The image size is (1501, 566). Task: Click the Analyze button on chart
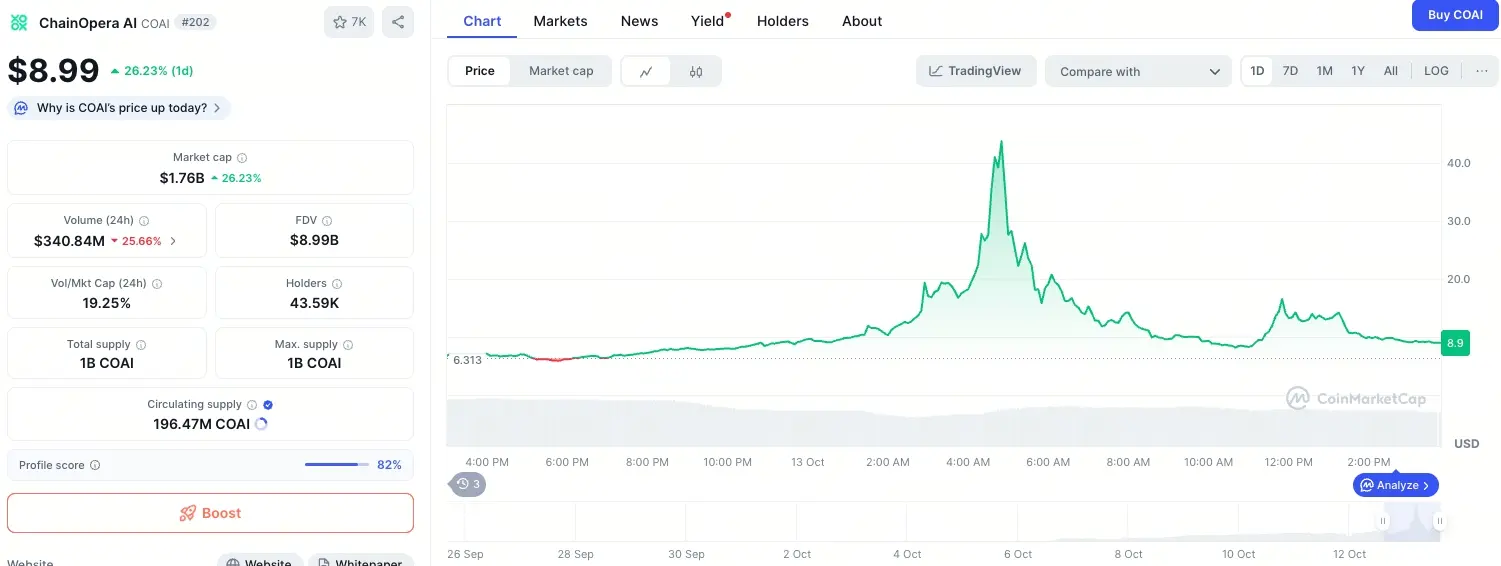(x=1396, y=485)
